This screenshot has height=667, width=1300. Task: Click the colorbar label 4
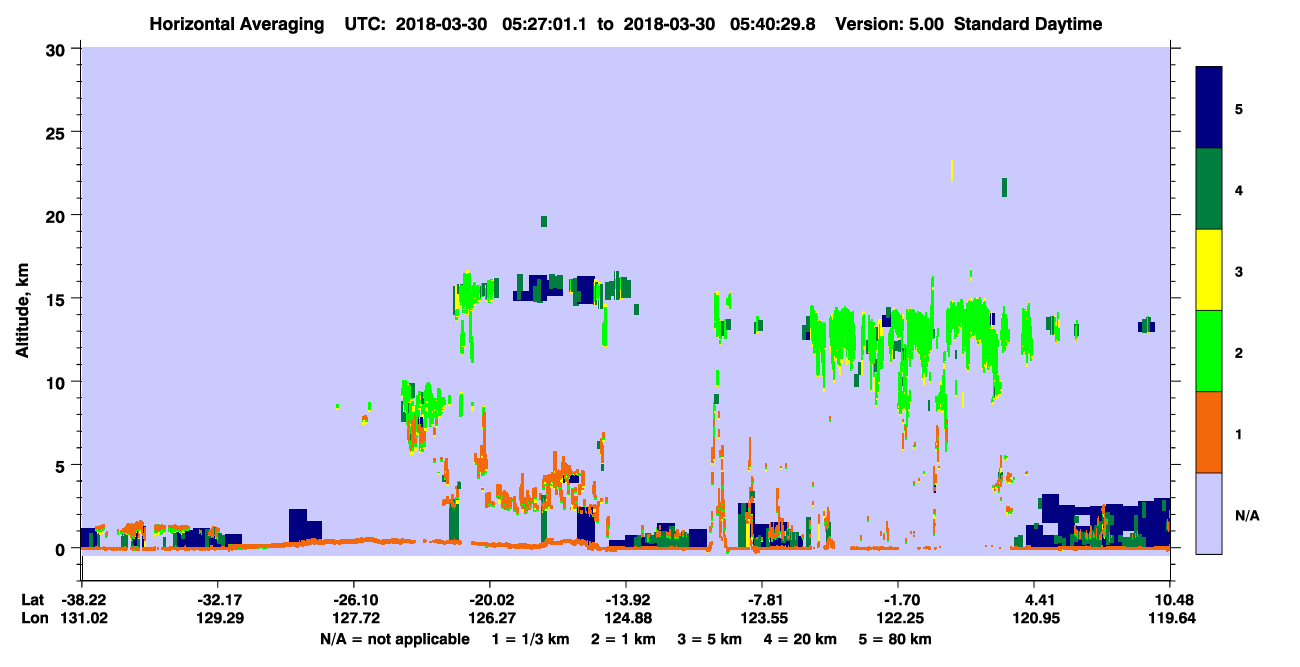pos(1239,189)
